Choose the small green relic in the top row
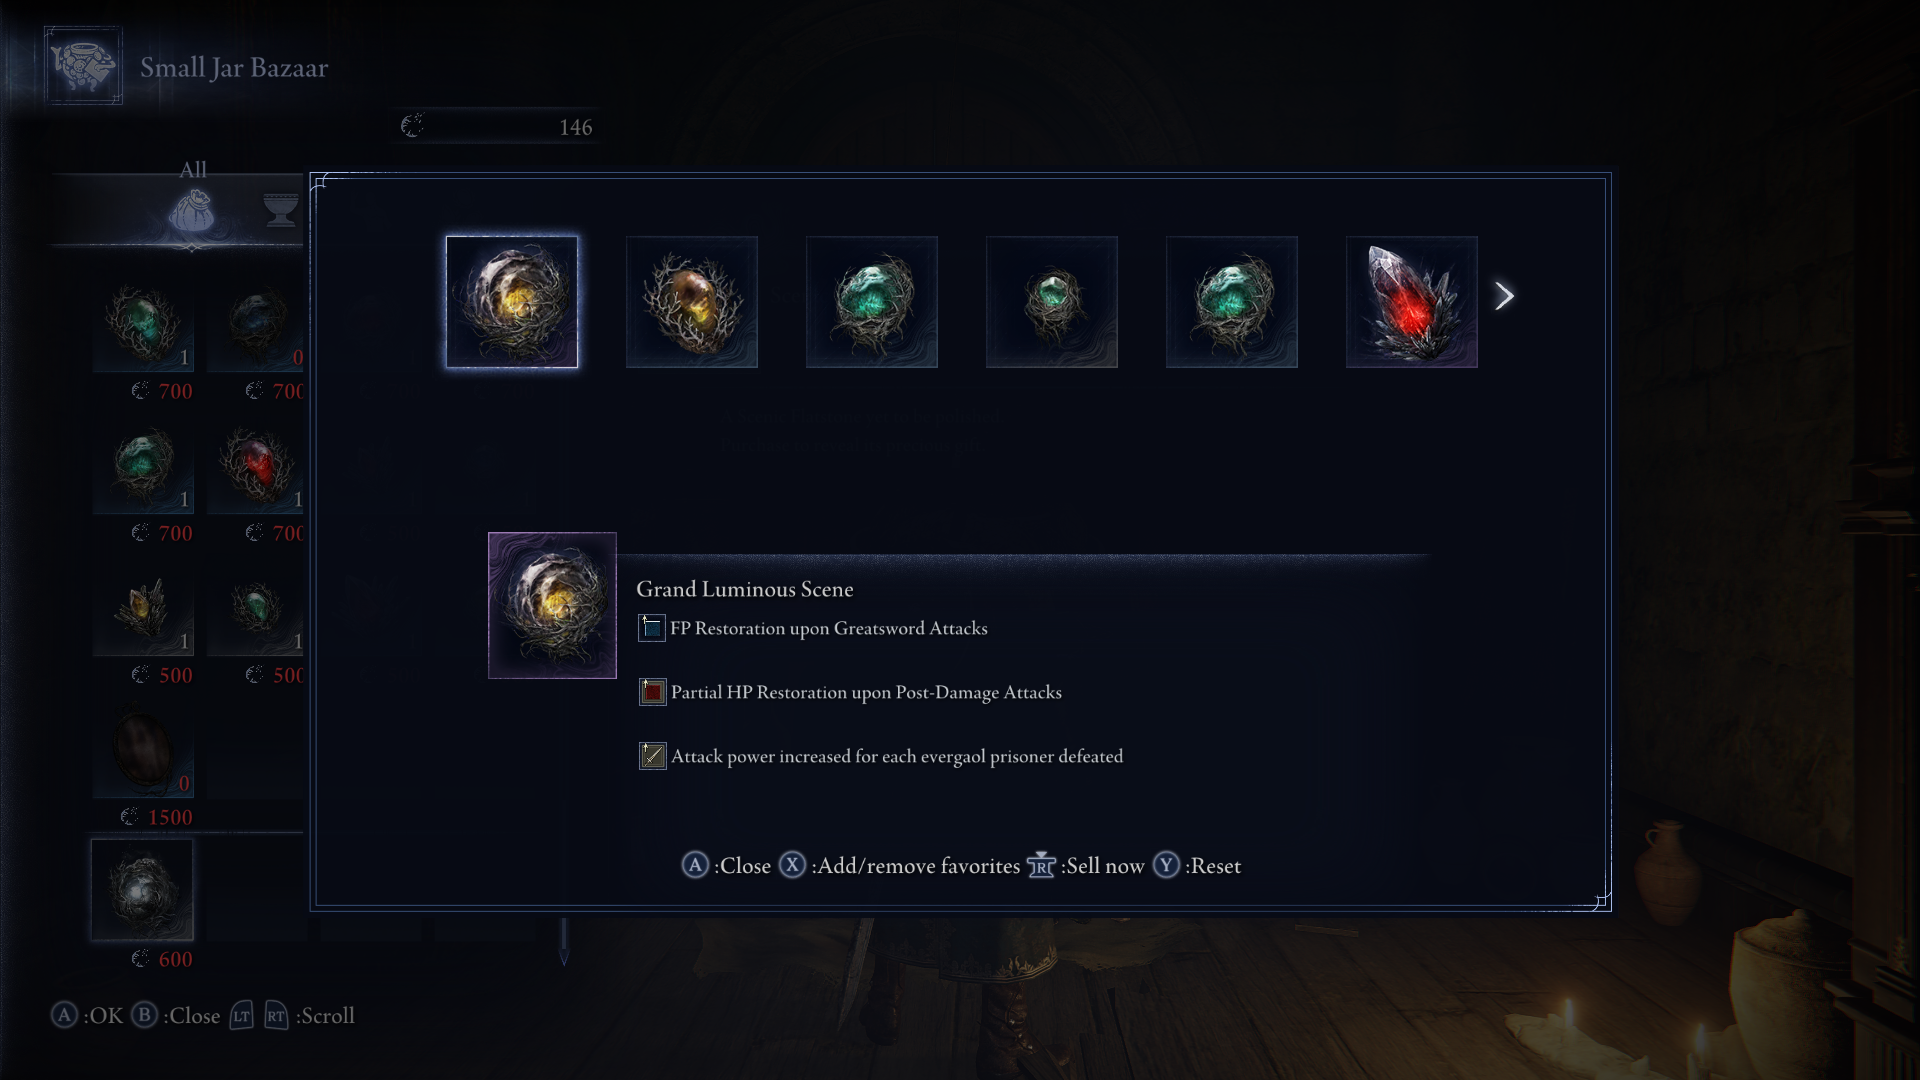 point(1051,302)
